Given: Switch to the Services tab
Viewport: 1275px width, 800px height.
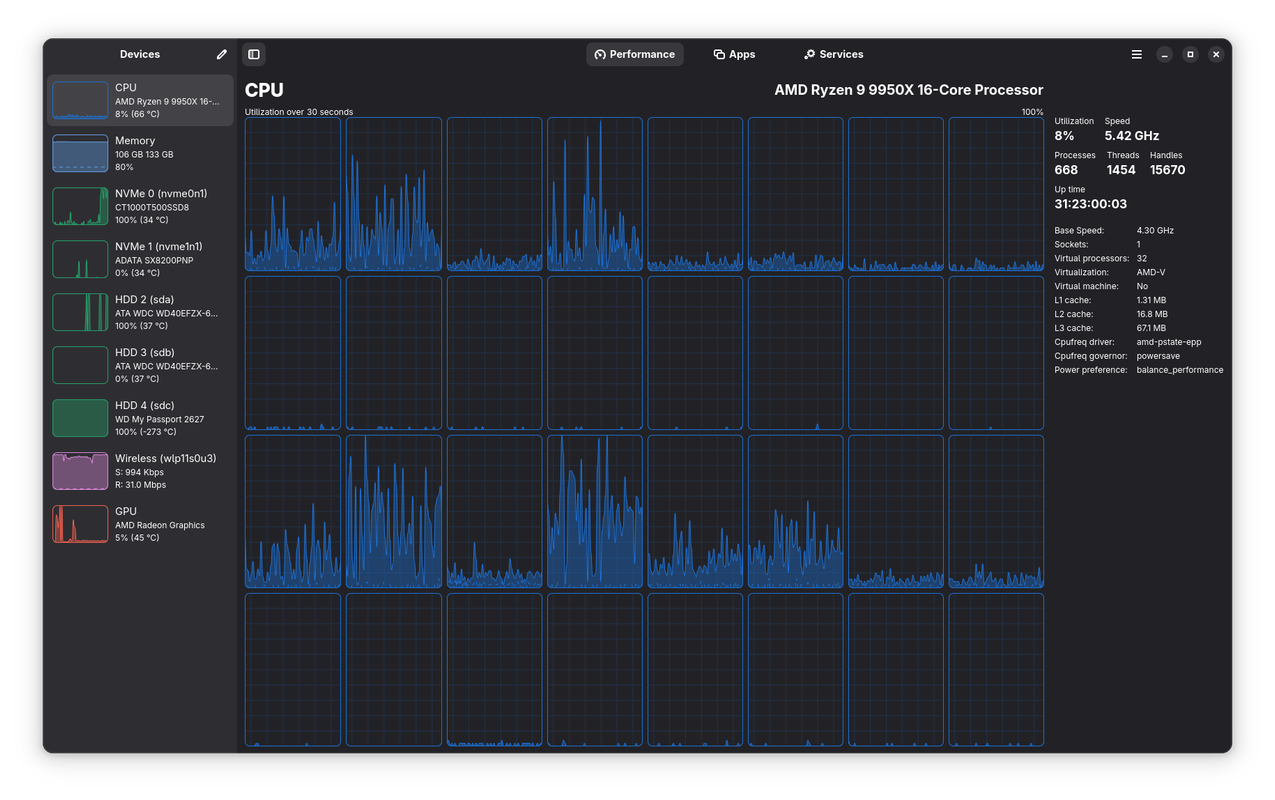Looking at the screenshot, I should point(834,54).
